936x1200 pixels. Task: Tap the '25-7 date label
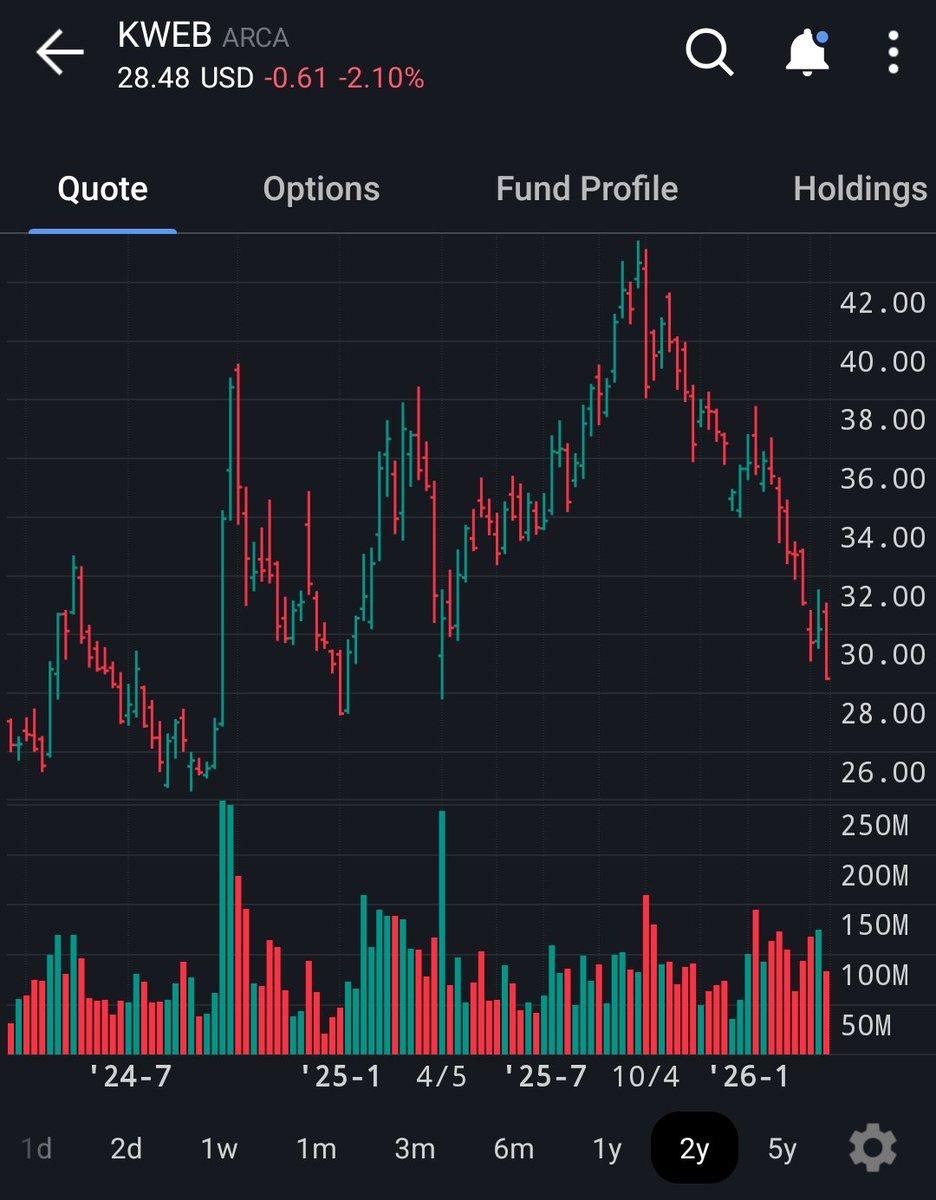[545, 1076]
